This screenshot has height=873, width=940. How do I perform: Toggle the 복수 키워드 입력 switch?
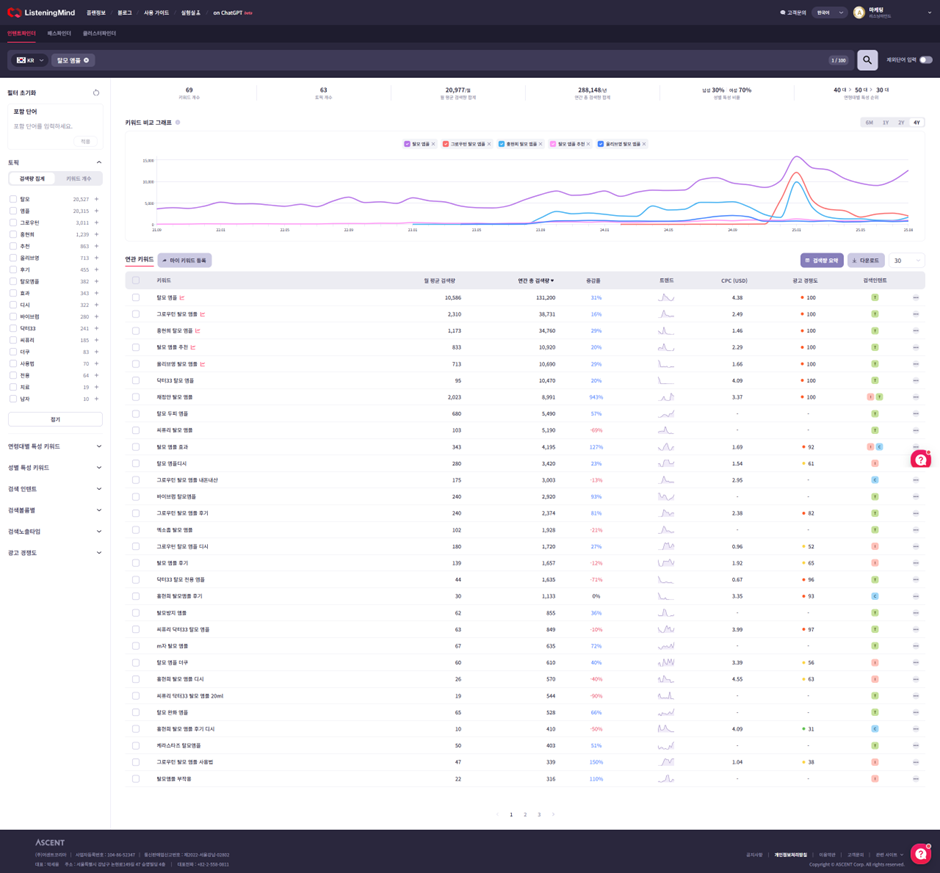925,60
